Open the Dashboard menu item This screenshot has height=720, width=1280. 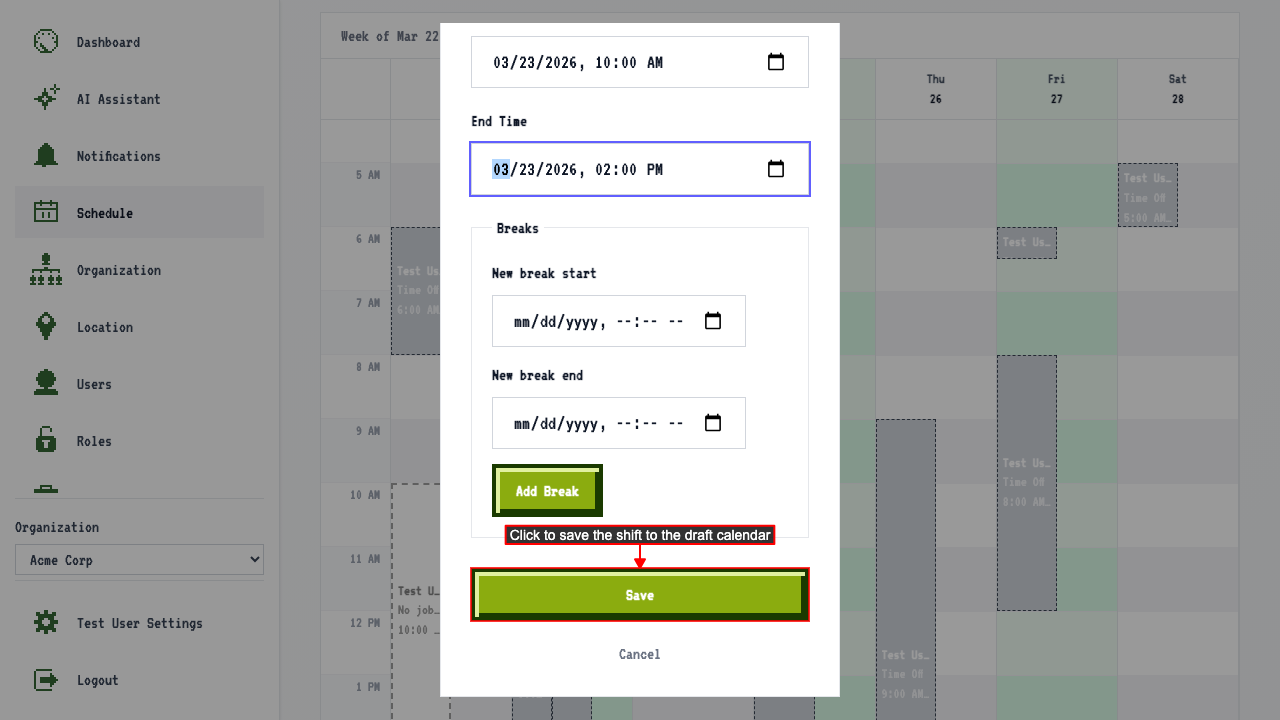coord(139,42)
